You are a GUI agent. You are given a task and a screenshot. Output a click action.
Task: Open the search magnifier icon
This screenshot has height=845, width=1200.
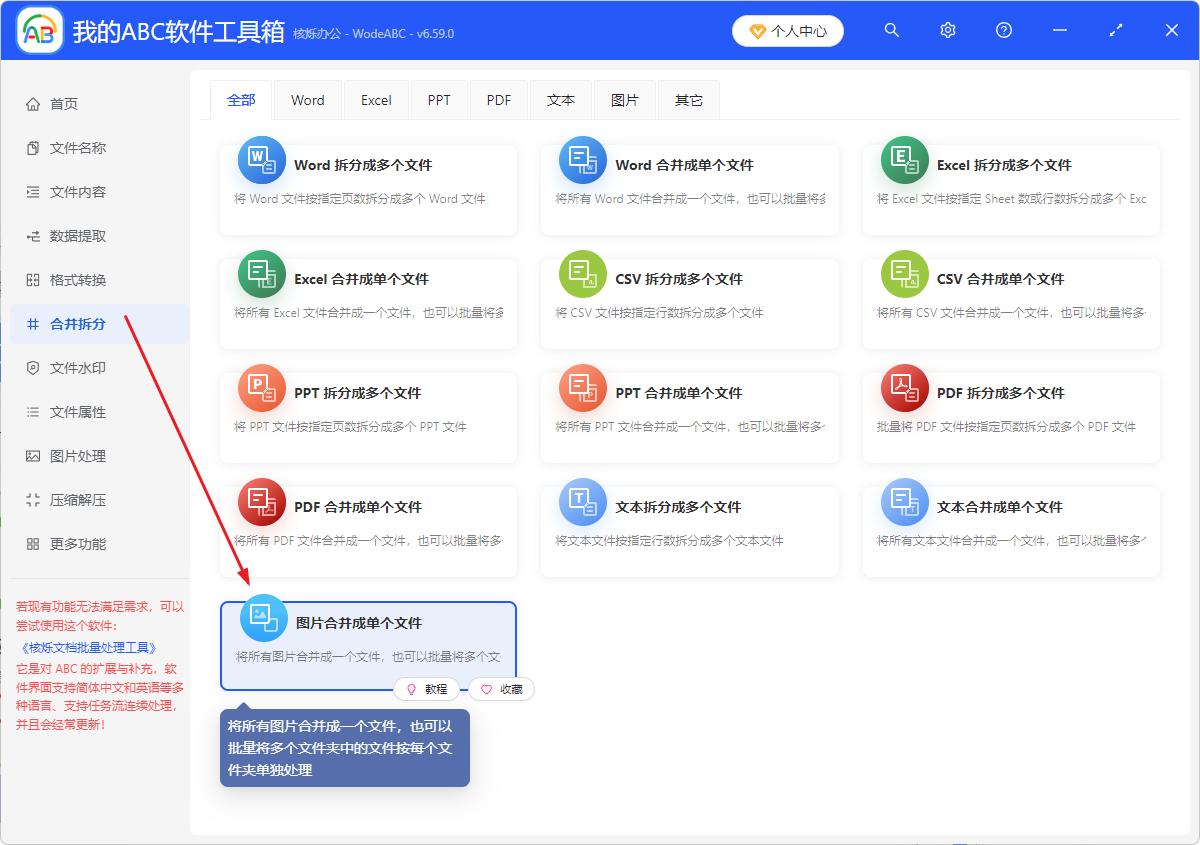click(891, 30)
